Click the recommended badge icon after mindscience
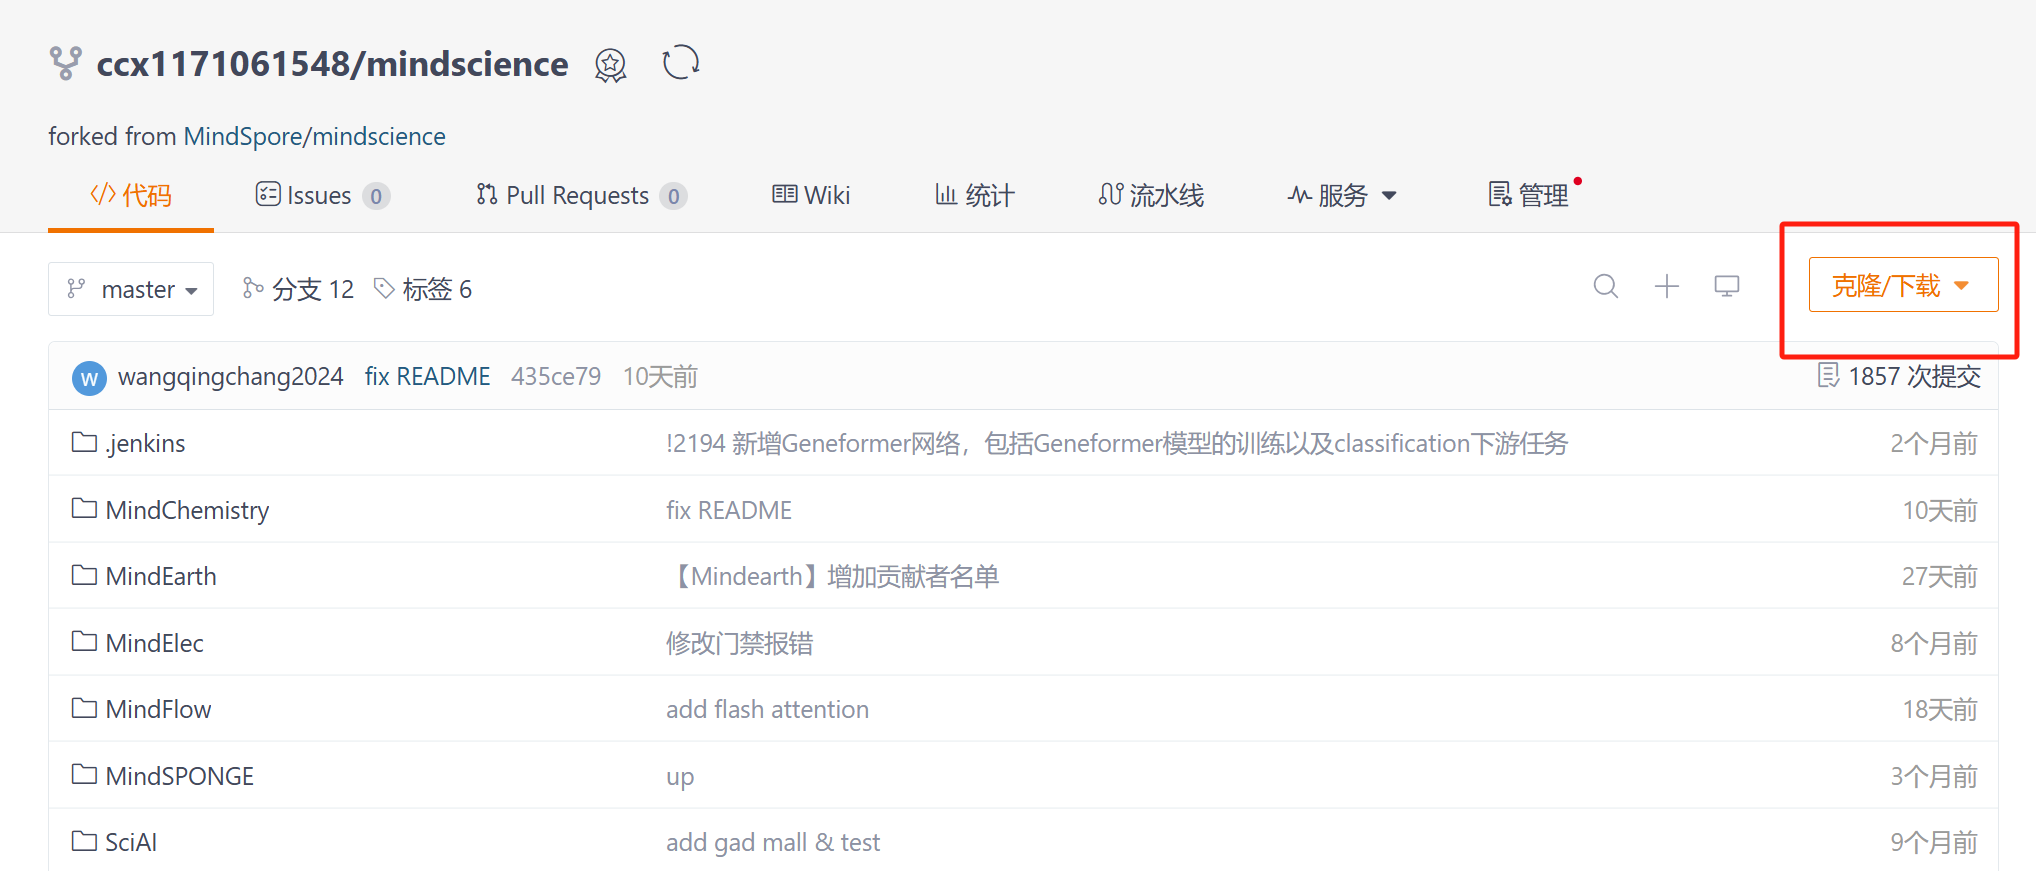The height and width of the screenshot is (871, 2036). (x=610, y=65)
